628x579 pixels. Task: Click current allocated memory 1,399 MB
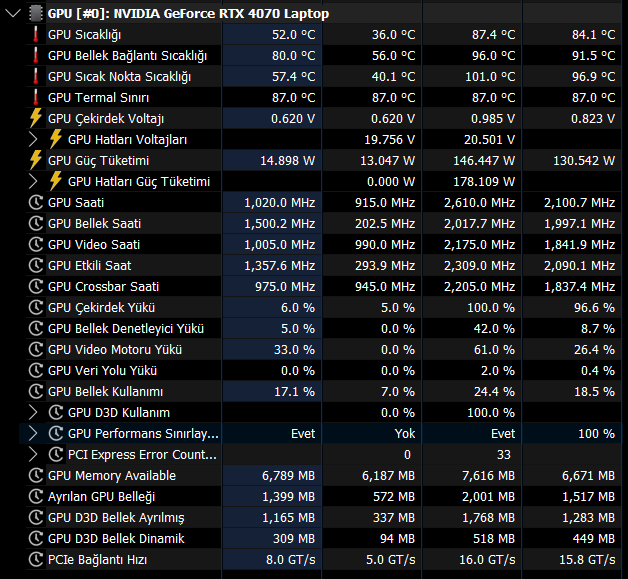tap(288, 497)
